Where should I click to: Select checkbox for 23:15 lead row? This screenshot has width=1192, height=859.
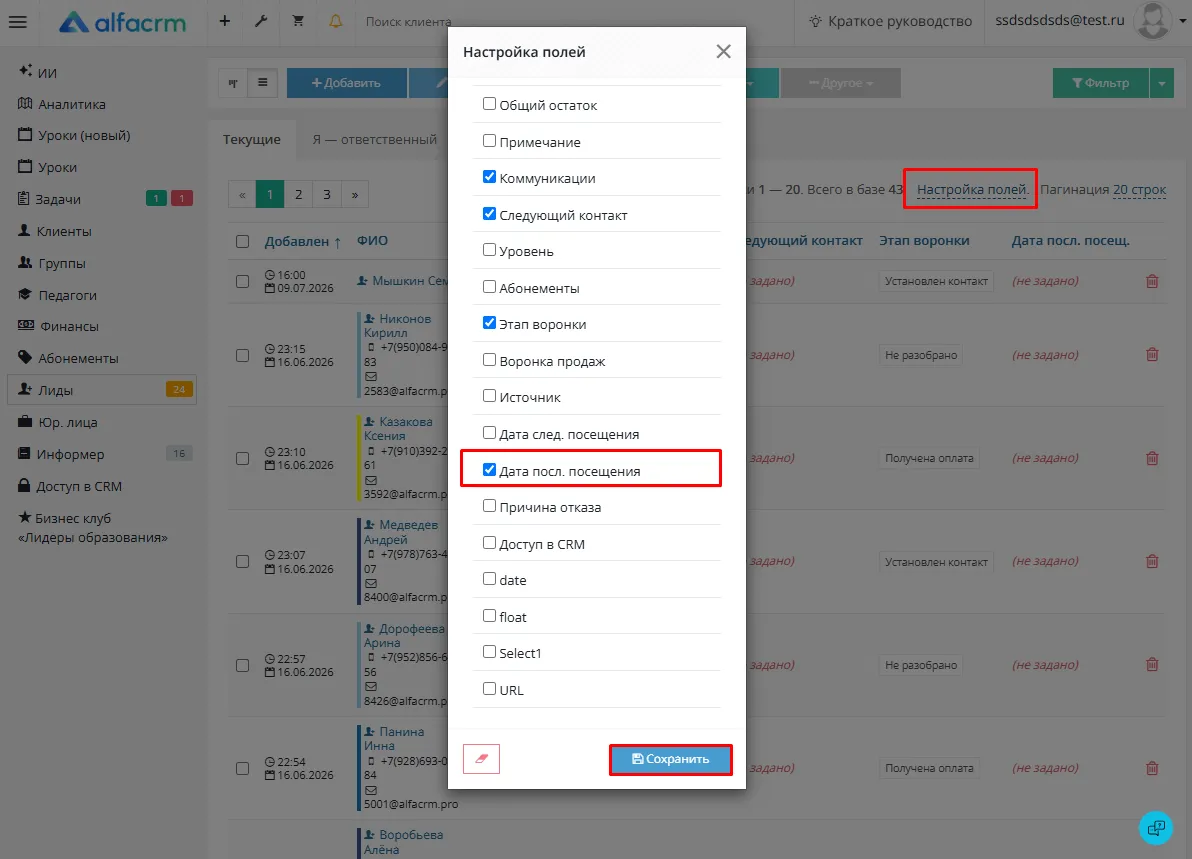tap(243, 356)
